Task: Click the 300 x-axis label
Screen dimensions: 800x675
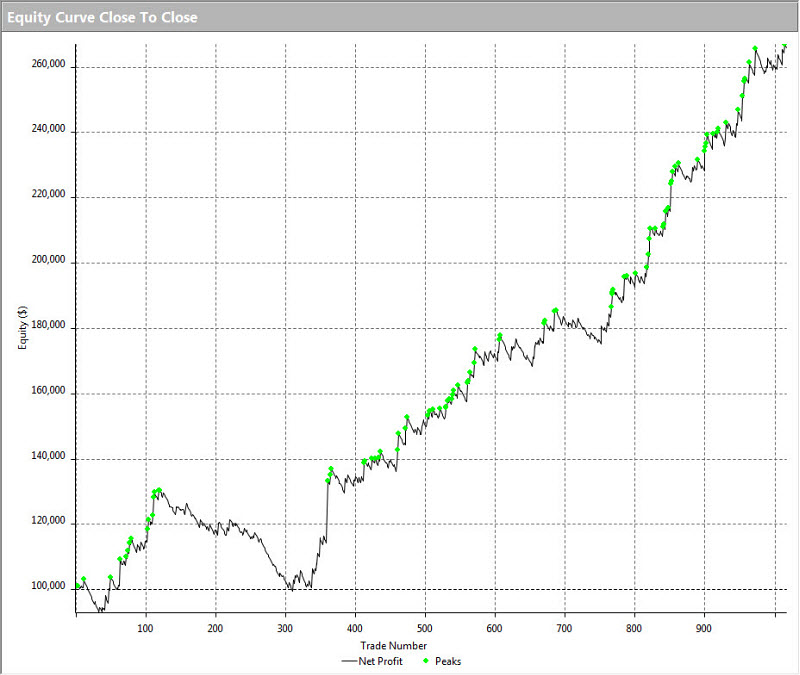Action: [x=285, y=629]
